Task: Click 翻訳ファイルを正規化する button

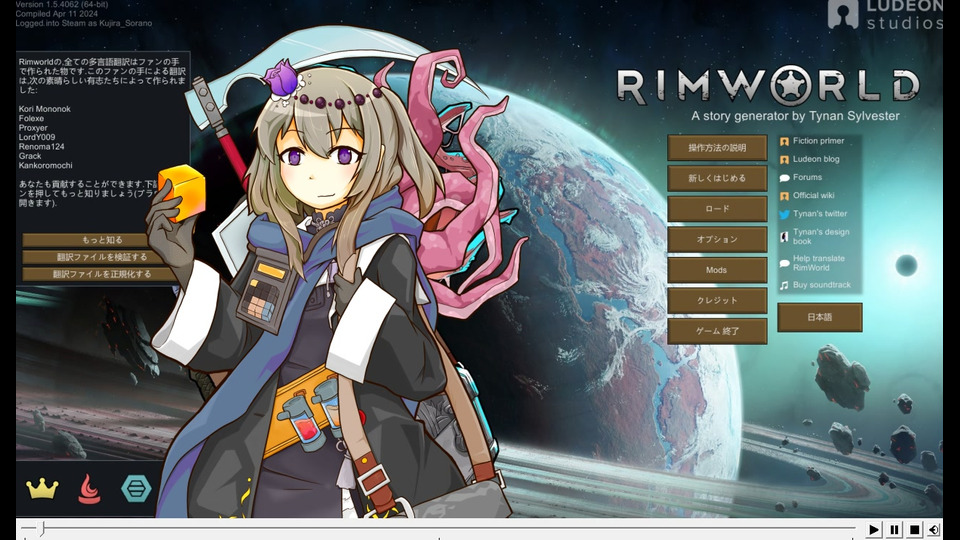Action: (x=100, y=274)
